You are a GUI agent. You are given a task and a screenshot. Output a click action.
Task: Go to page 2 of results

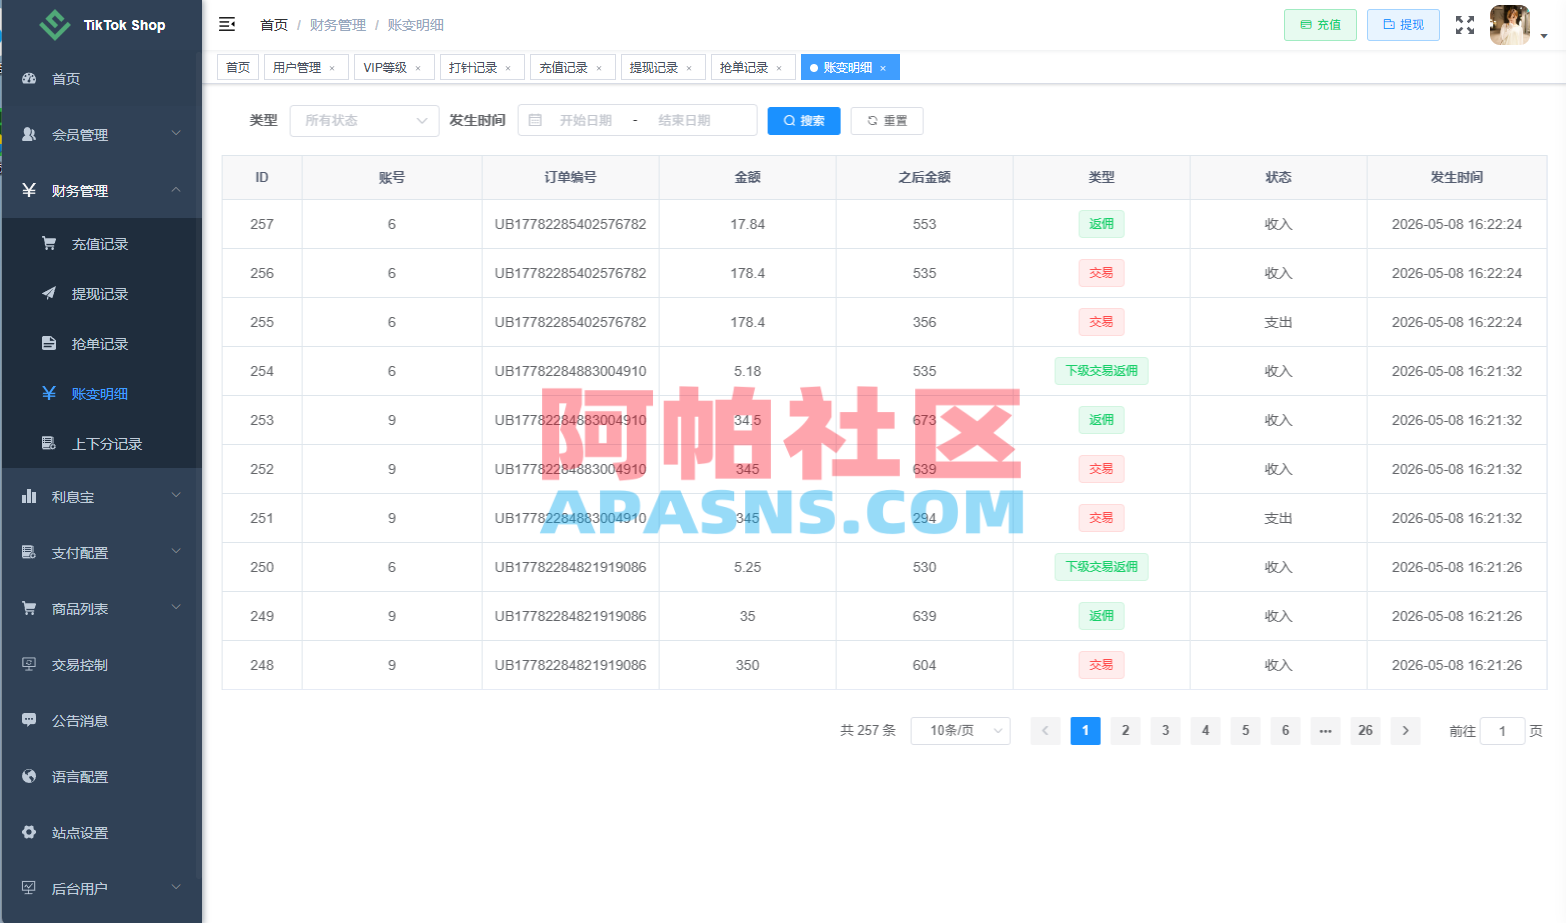1125,731
